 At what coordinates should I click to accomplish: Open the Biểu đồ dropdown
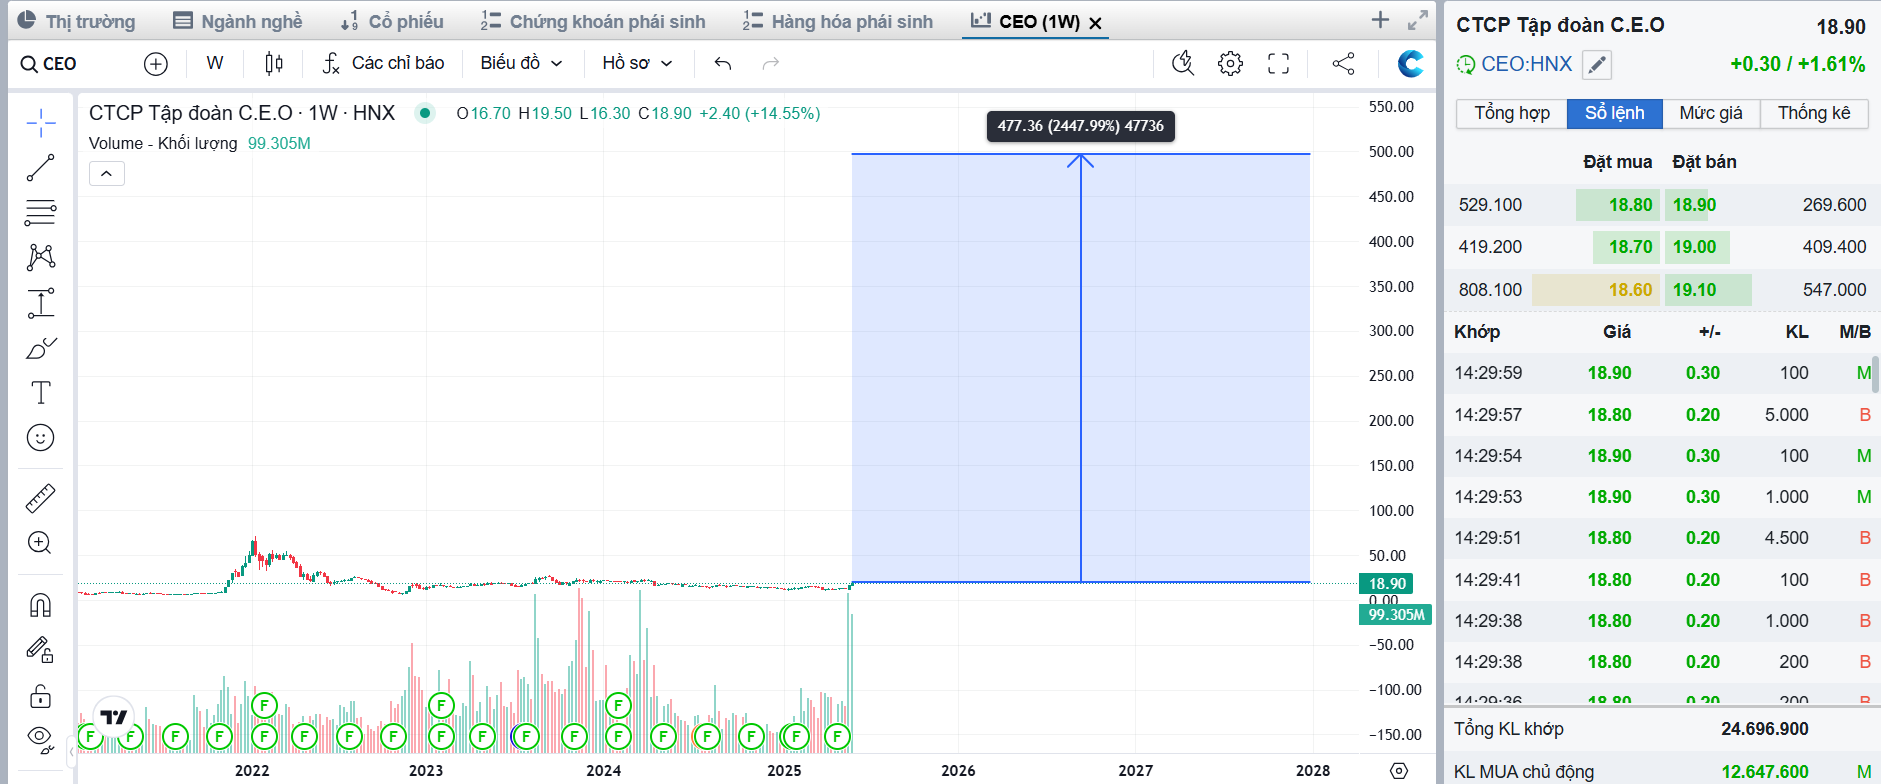click(521, 63)
